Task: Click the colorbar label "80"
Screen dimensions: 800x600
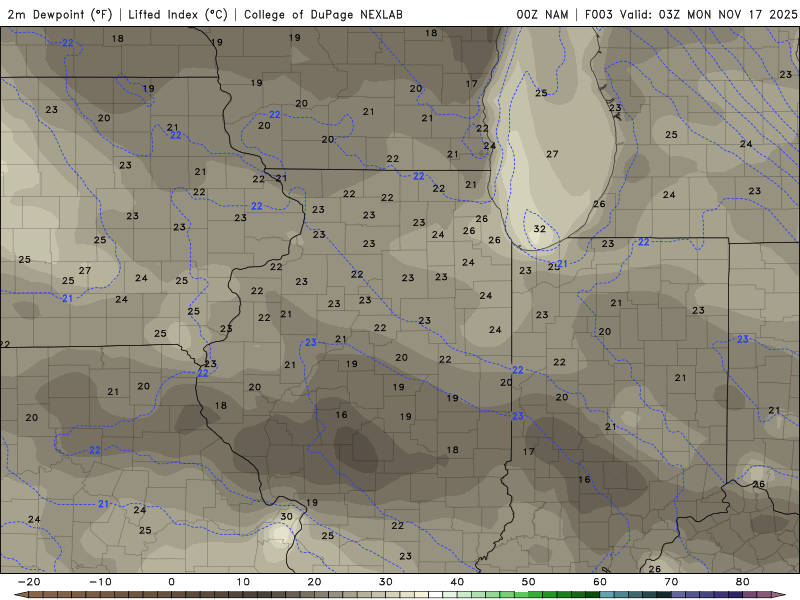Action: tap(743, 582)
